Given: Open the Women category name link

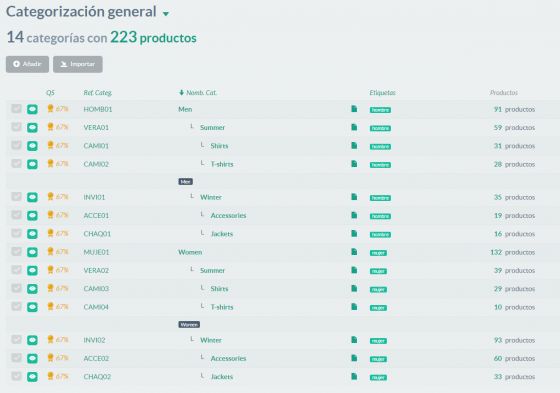Looking at the screenshot, I should (190, 252).
